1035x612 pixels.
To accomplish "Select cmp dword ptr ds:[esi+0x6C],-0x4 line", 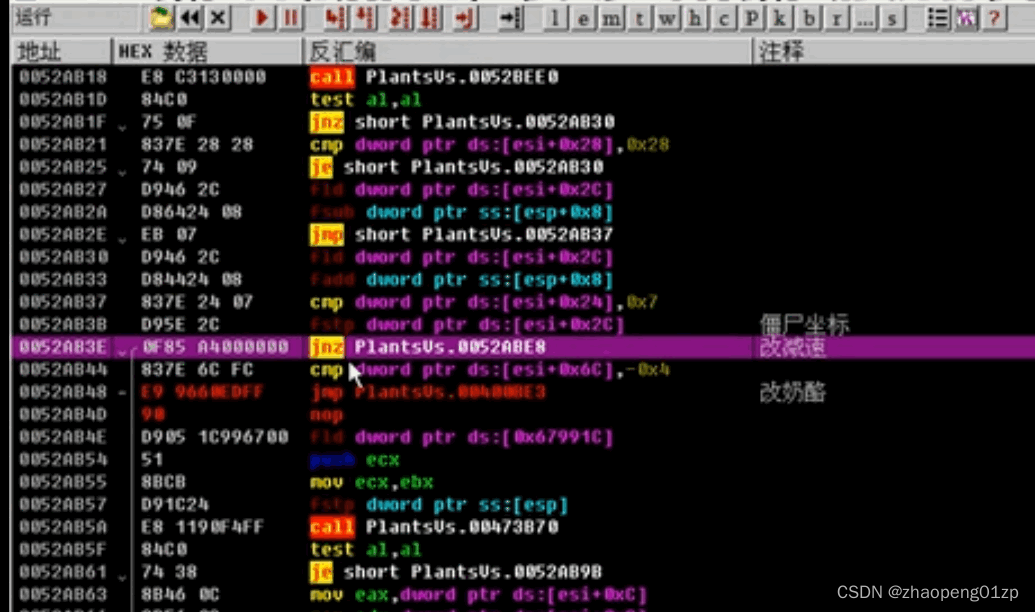I will coord(490,369).
